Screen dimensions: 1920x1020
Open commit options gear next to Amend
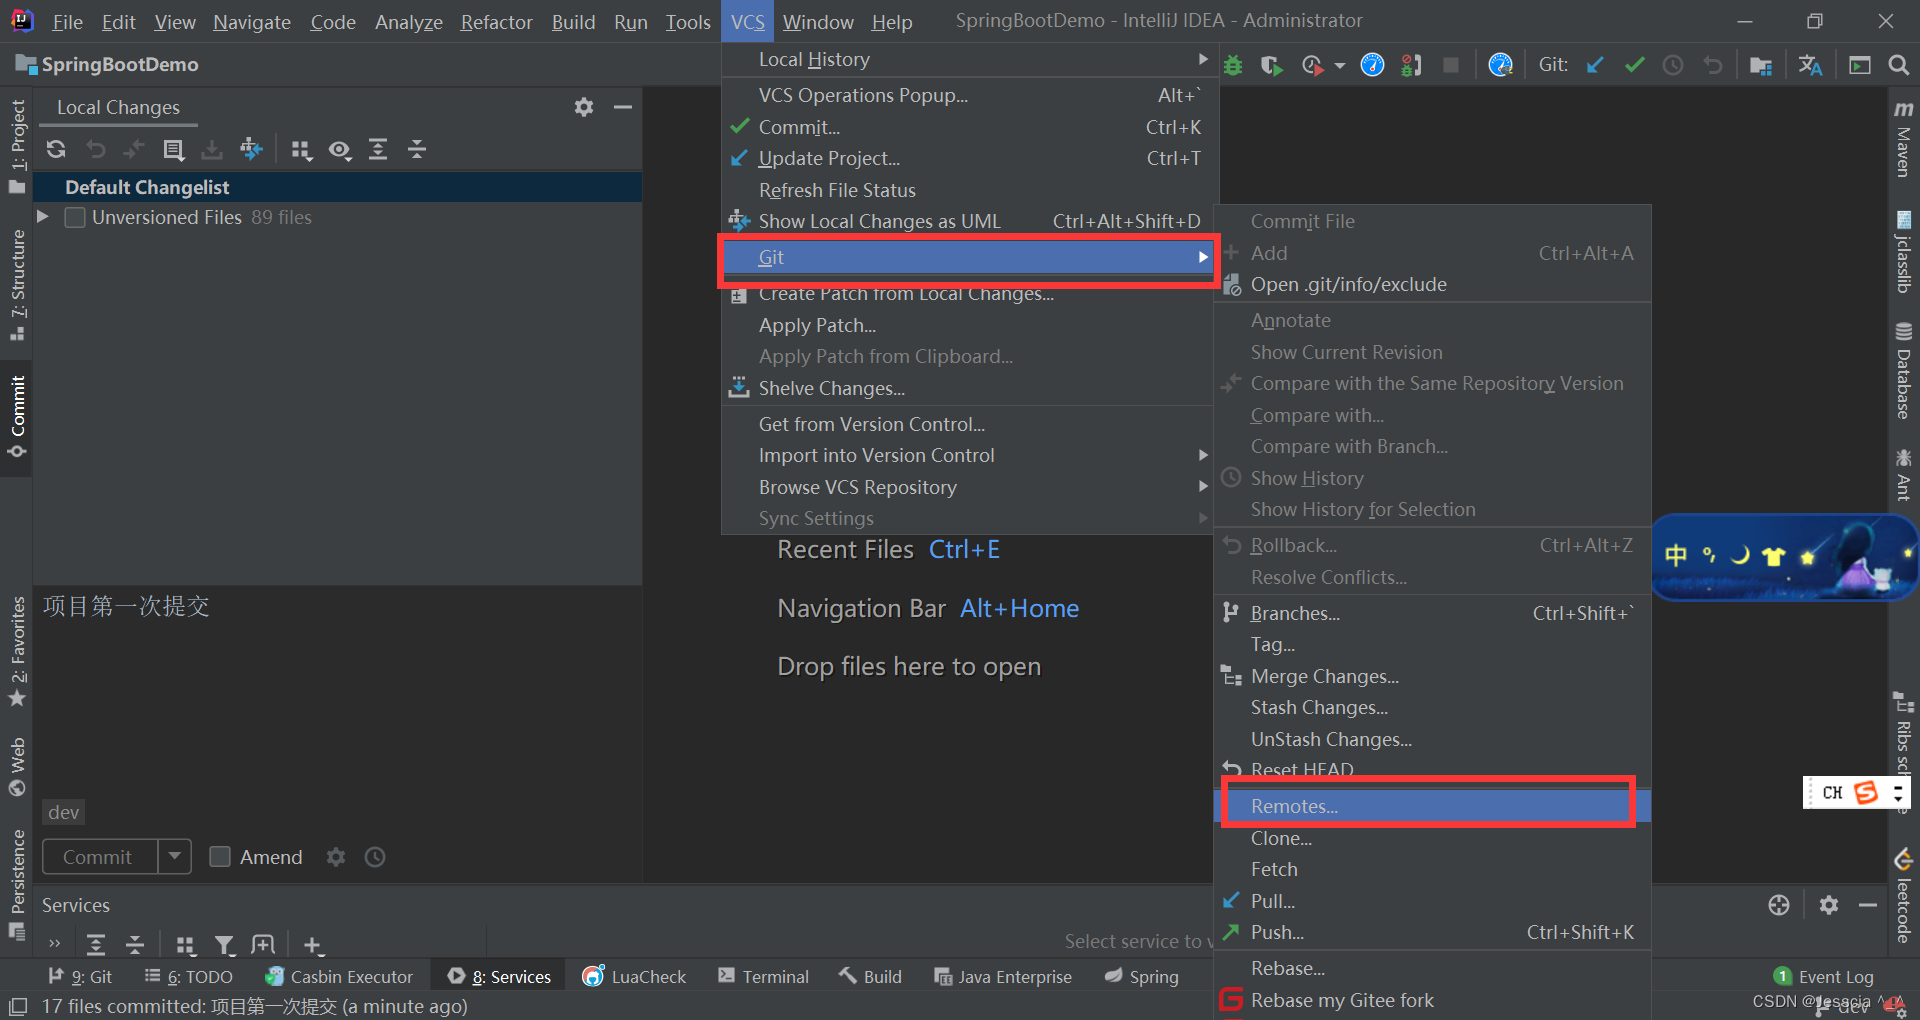pyautogui.click(x=336, y=856)
